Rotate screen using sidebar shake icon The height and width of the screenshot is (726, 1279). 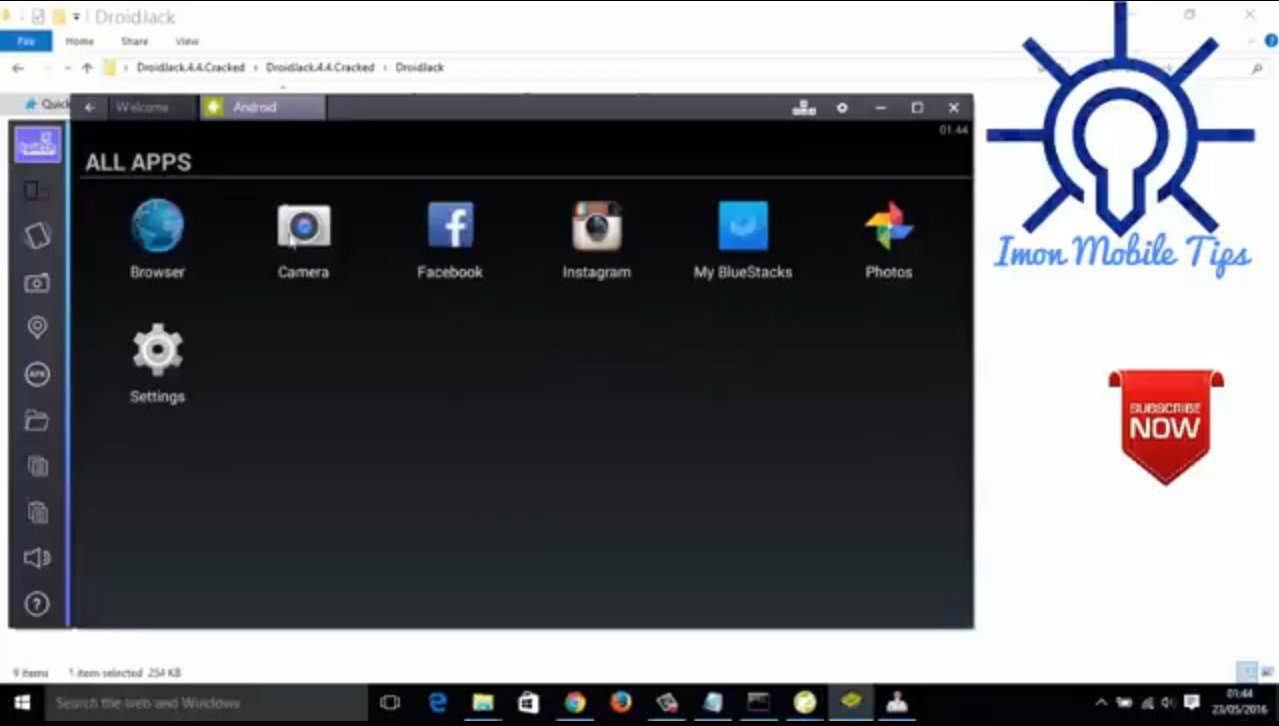coord(37,236)
